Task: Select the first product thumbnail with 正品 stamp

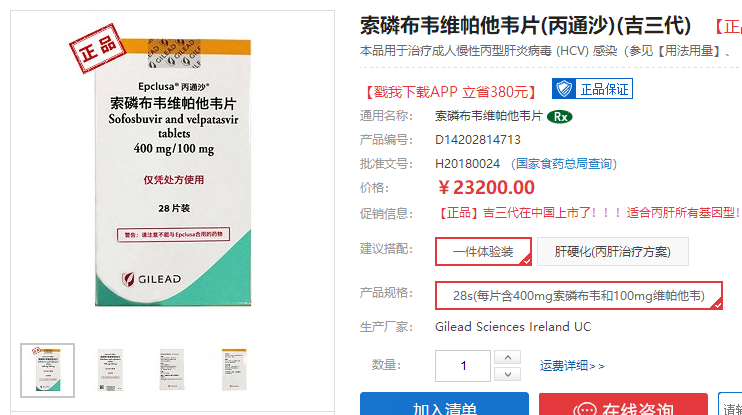Action: tap(47, 370)
